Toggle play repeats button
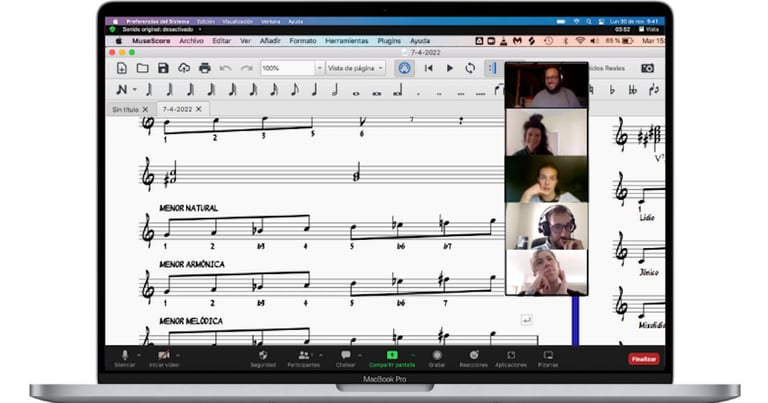The image size is (768, 403). pyautogui.click(x=492, y=68)
